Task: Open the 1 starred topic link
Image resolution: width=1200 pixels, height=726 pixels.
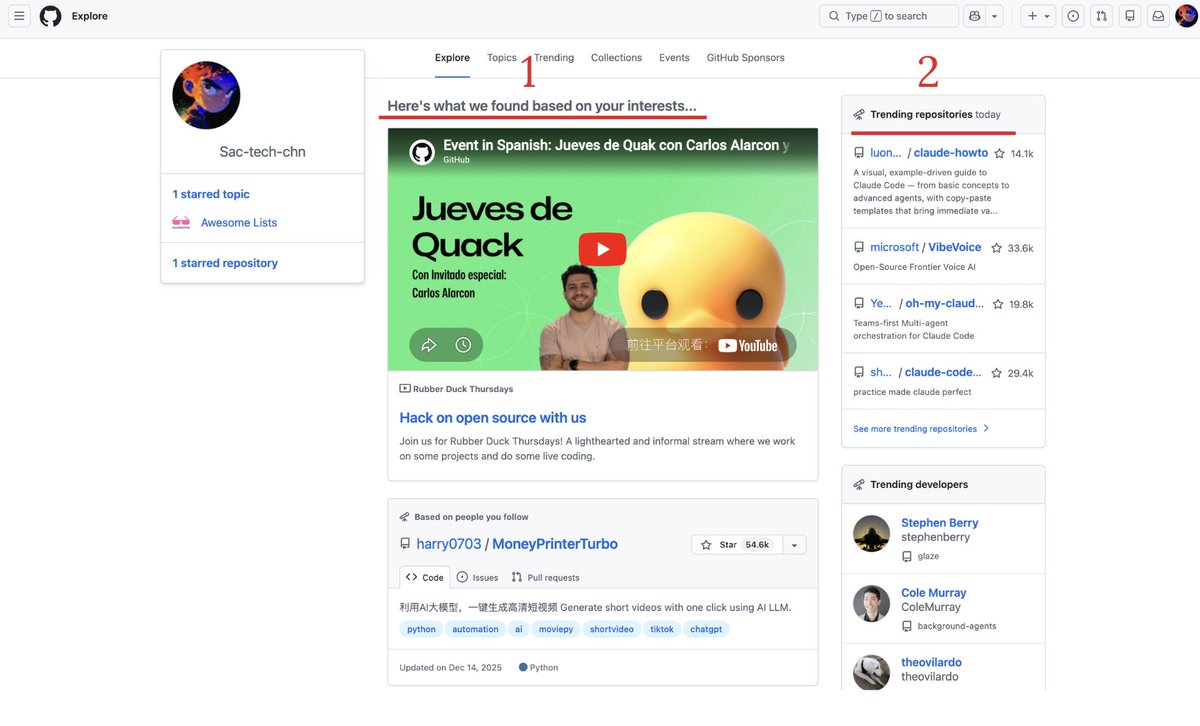Action: click(211, 194)
